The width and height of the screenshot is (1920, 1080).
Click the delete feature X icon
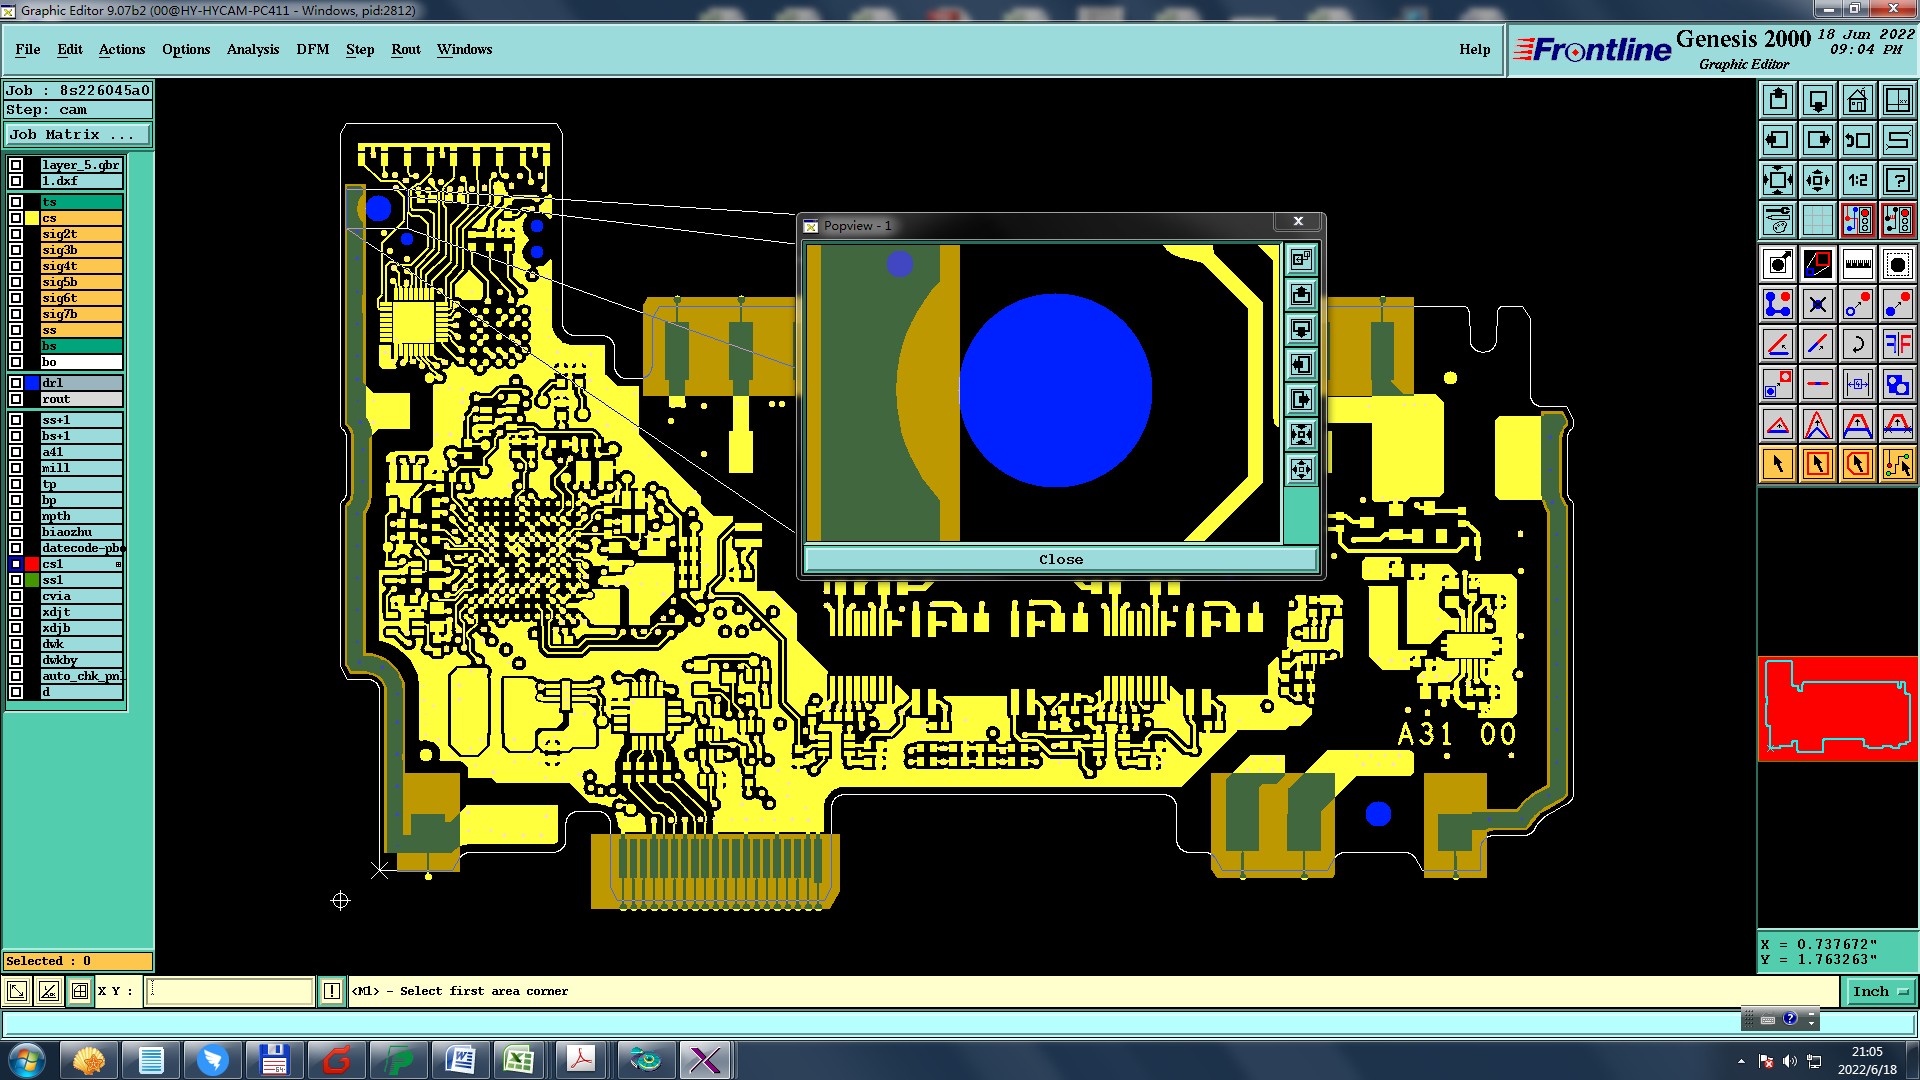click(1818, 304)
